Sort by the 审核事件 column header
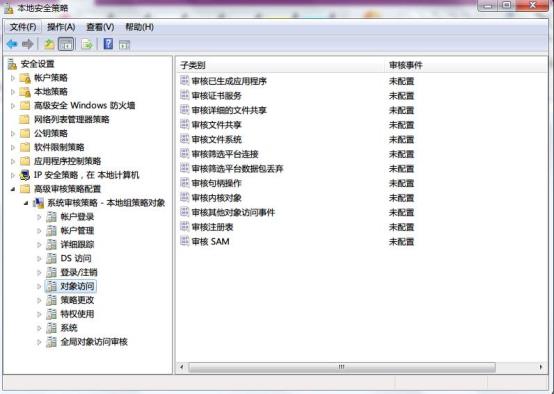This screenshot has width=554, height=394. pos(466,65)
